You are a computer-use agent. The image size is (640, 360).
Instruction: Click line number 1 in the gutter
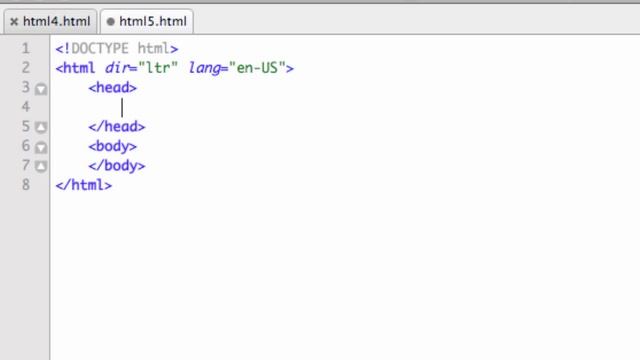(26, 49)
